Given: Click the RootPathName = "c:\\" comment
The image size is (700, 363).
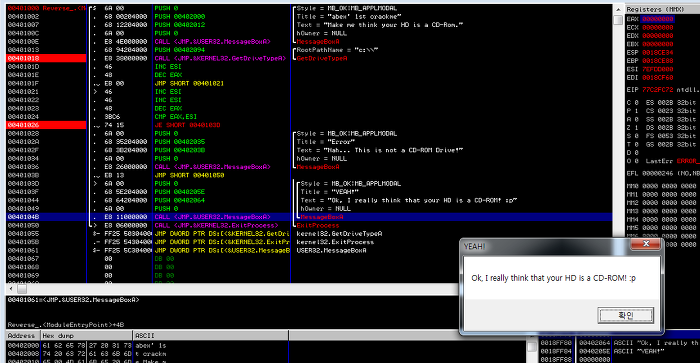Looking at the screenshot, I should [338, 50].
